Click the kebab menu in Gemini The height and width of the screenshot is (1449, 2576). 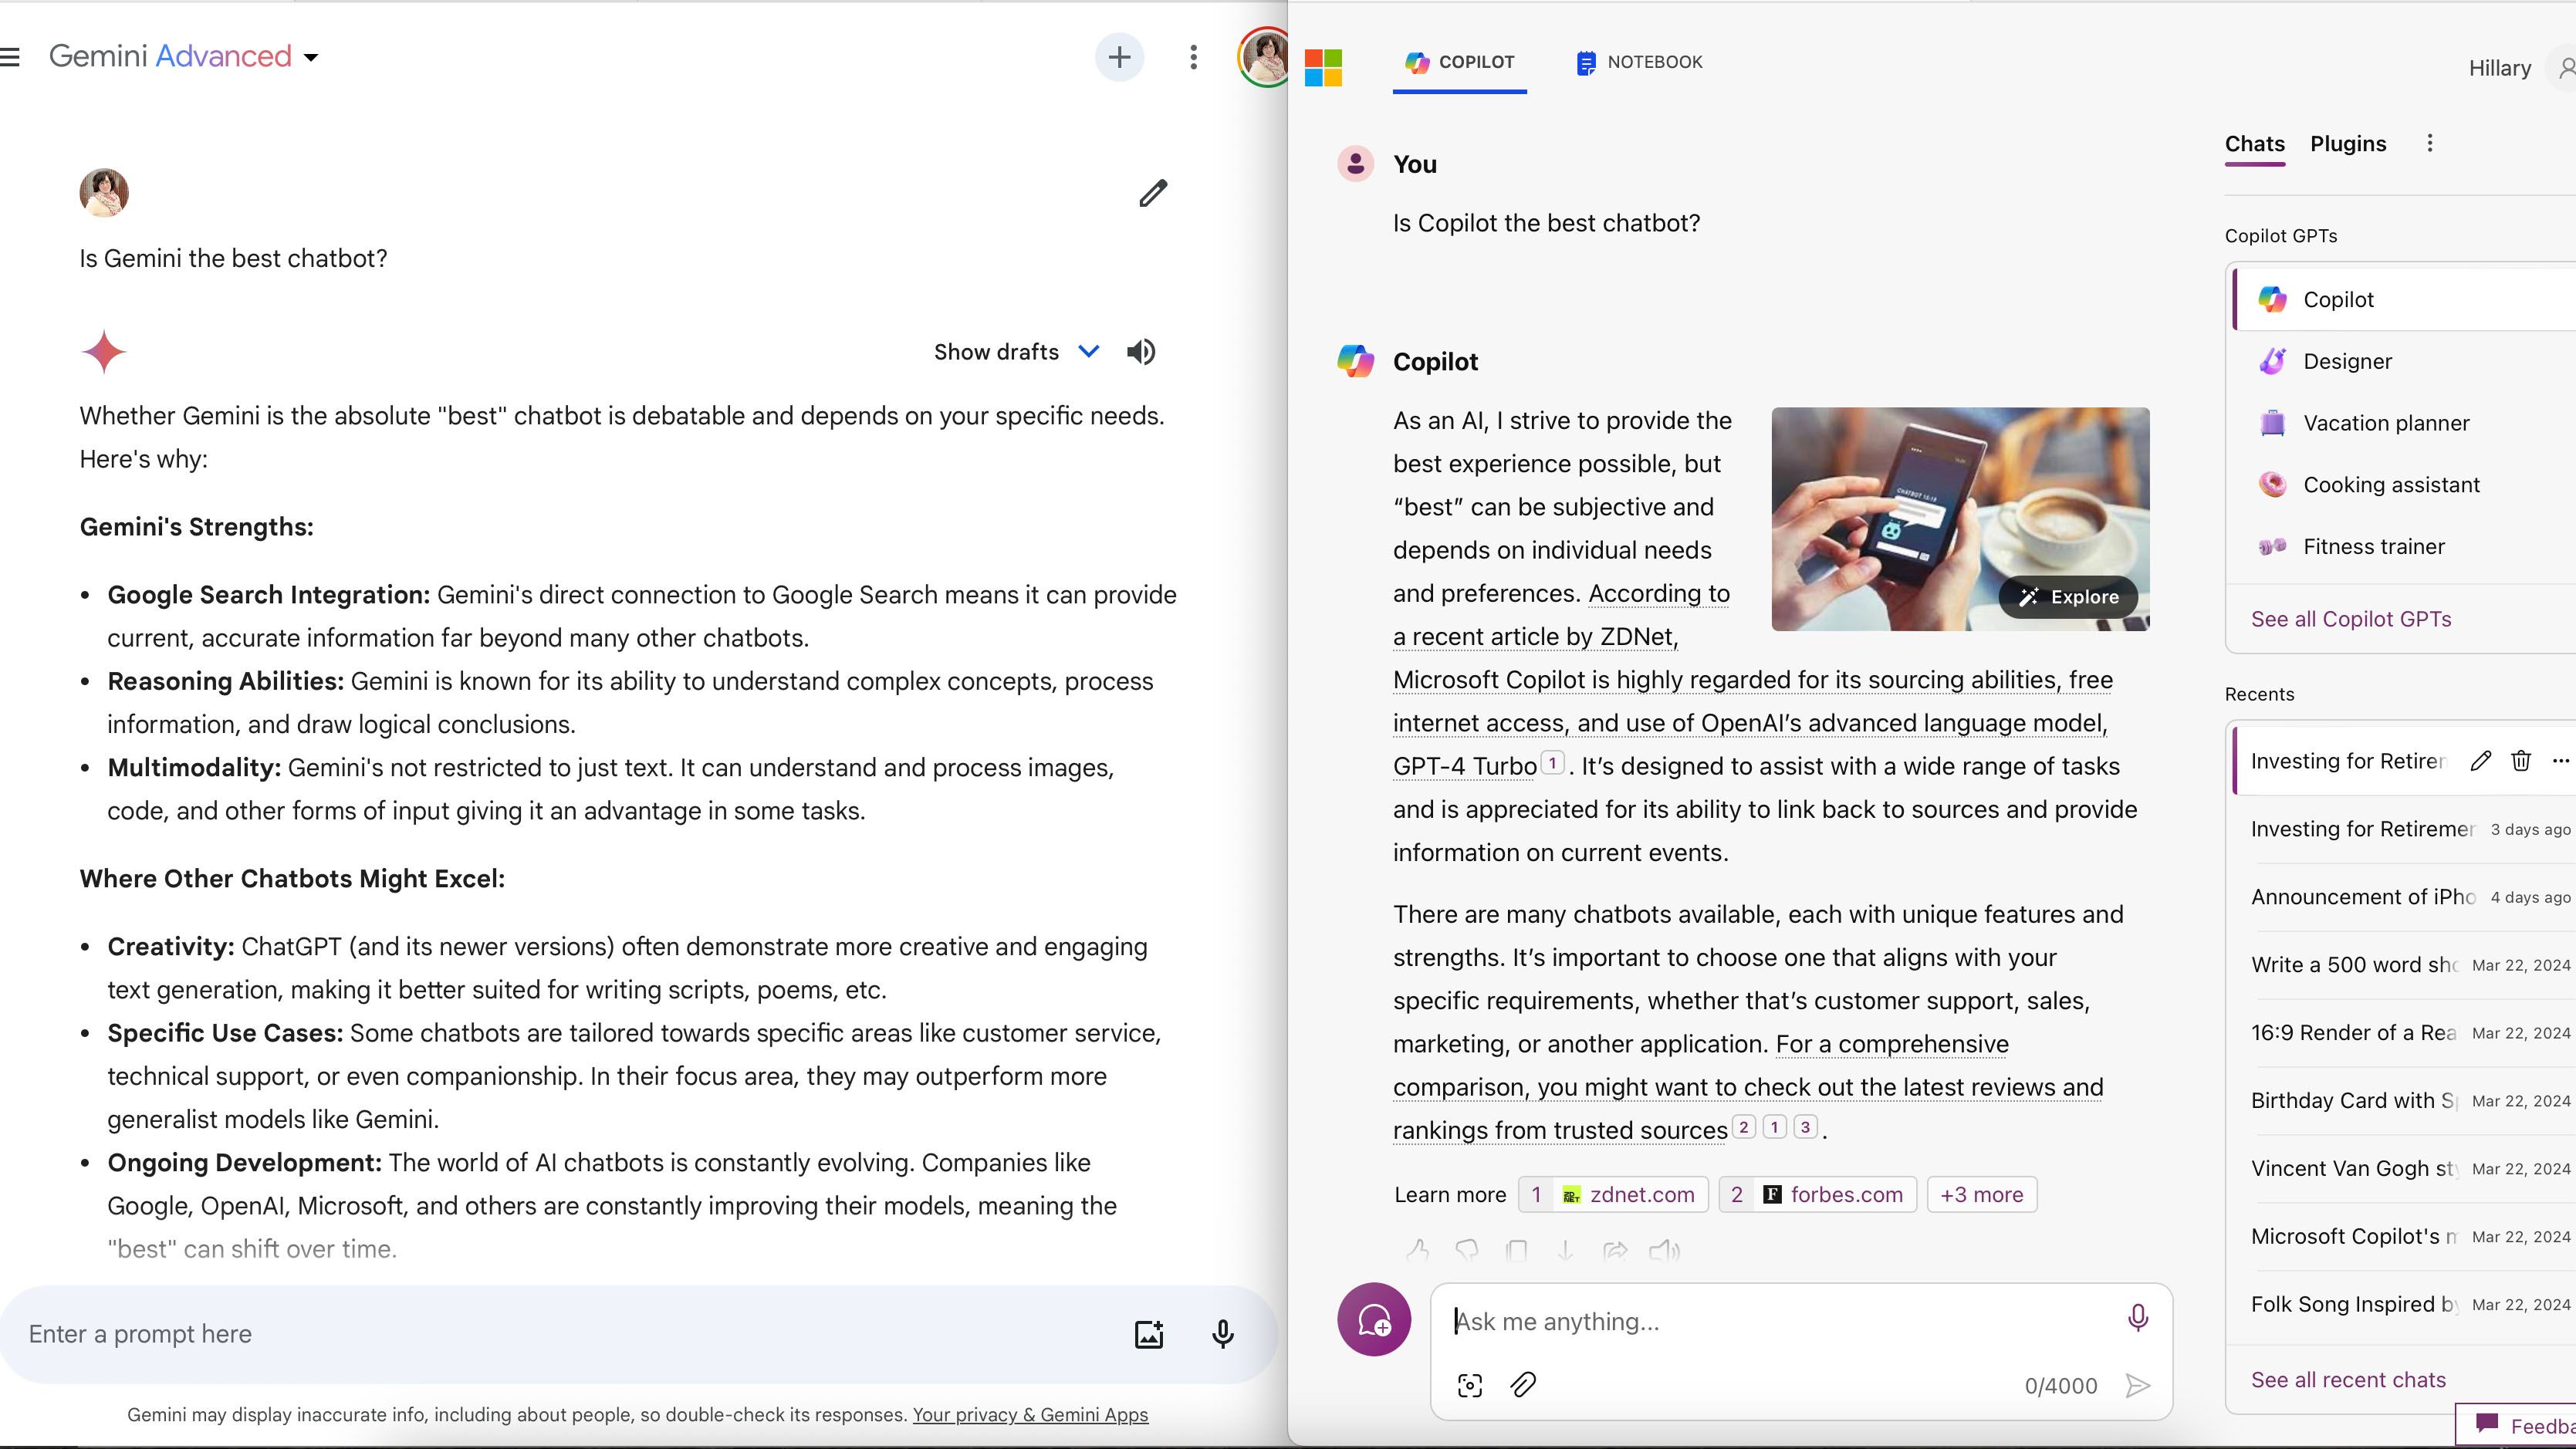pyautogui.click(x=1194, y=56)
